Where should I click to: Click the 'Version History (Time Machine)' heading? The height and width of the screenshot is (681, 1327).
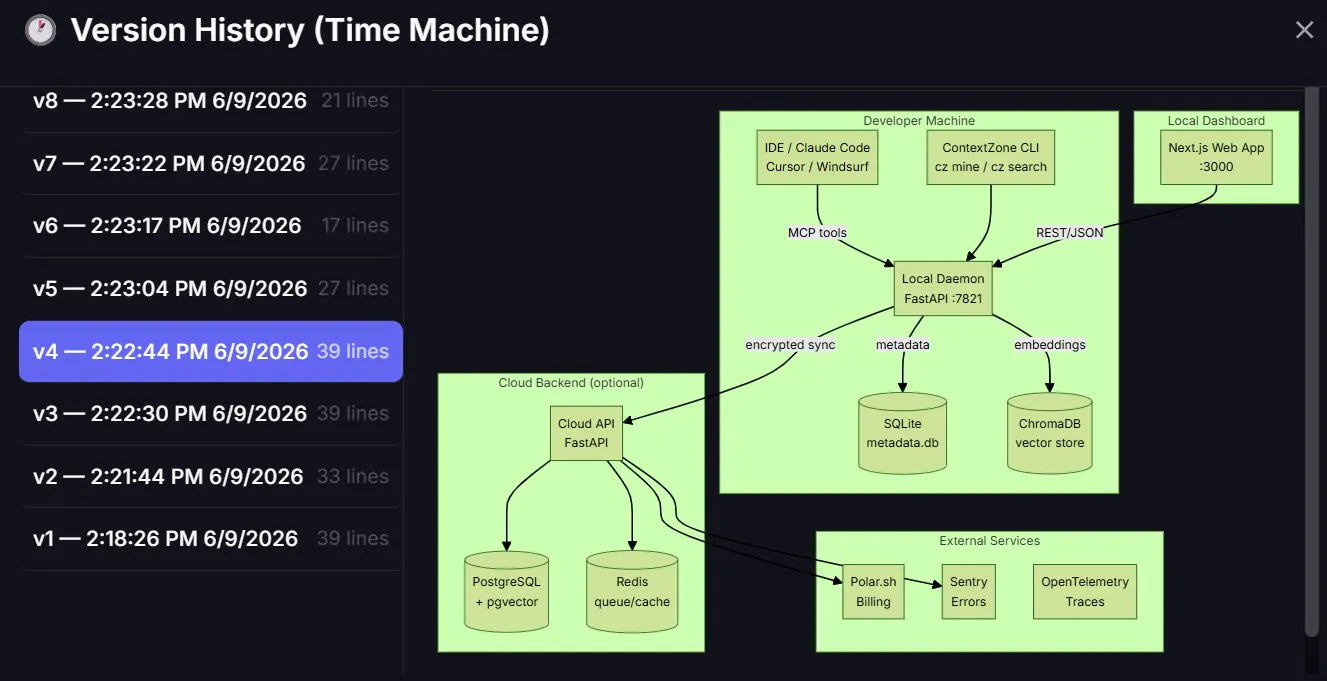pos(310,30)
